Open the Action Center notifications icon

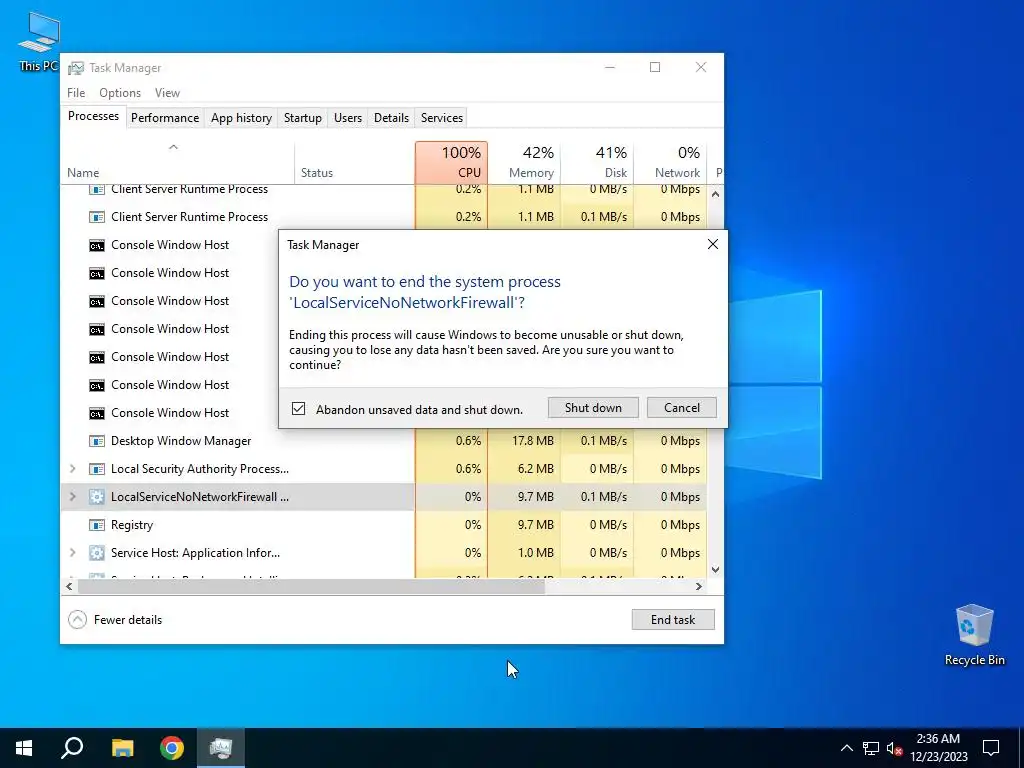point(991,748)
